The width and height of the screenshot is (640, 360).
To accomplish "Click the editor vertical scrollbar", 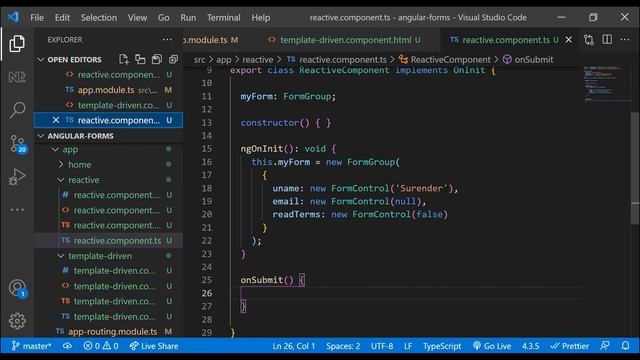I will 635,167.
